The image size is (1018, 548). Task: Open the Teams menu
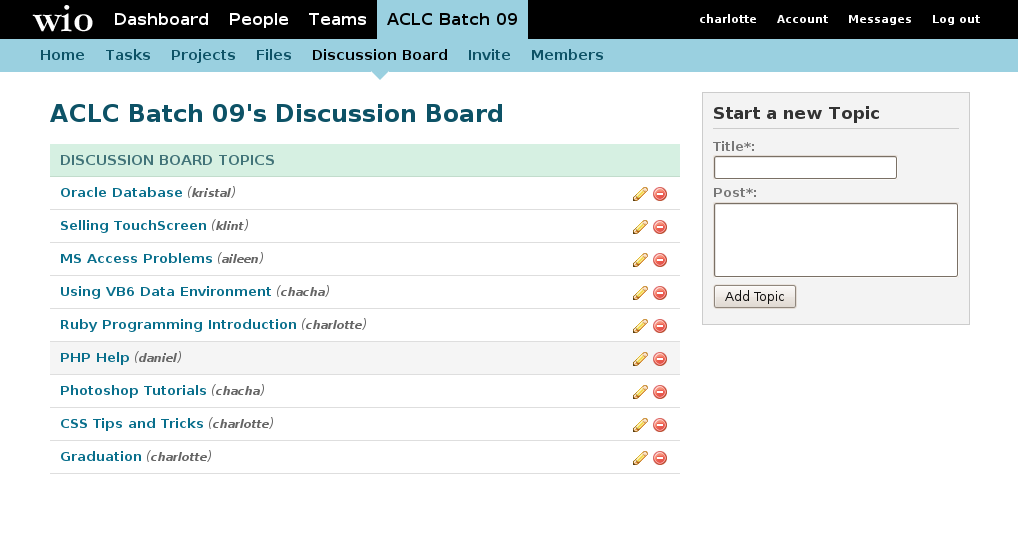[x=338, y=19]
